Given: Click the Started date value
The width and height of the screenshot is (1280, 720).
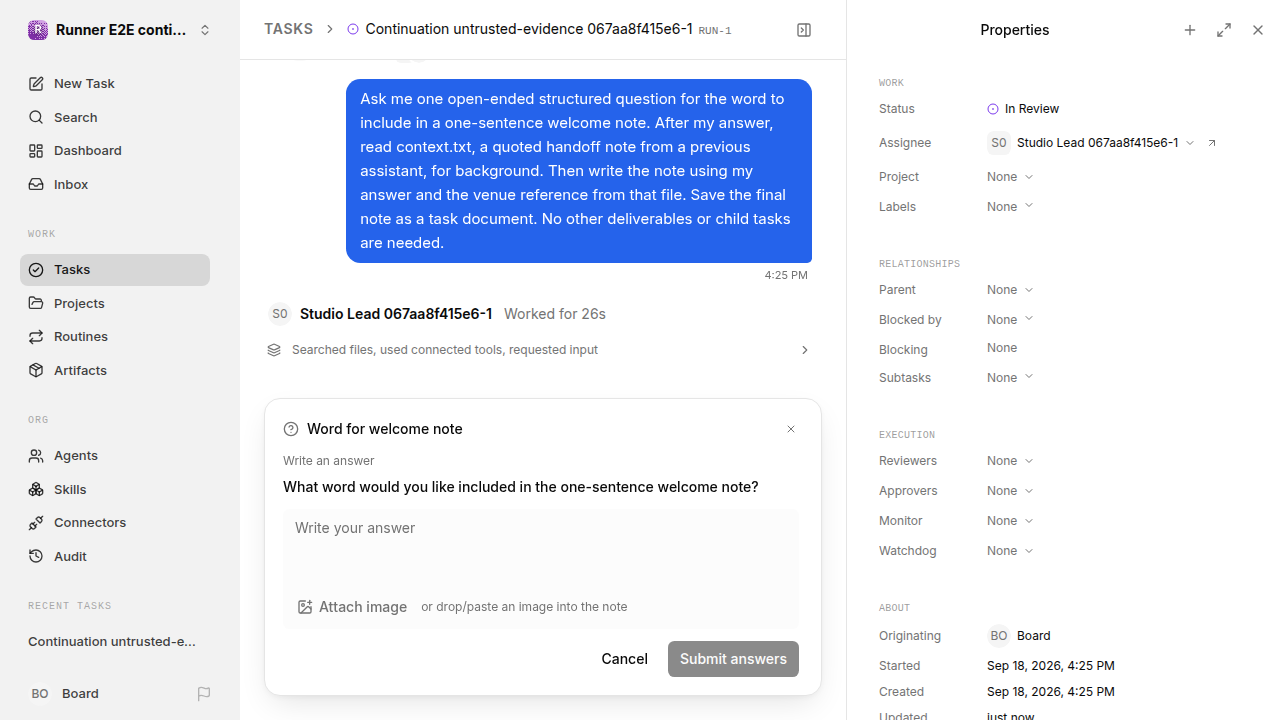Looking at the screenshot, I should [x=1051, y=666].
